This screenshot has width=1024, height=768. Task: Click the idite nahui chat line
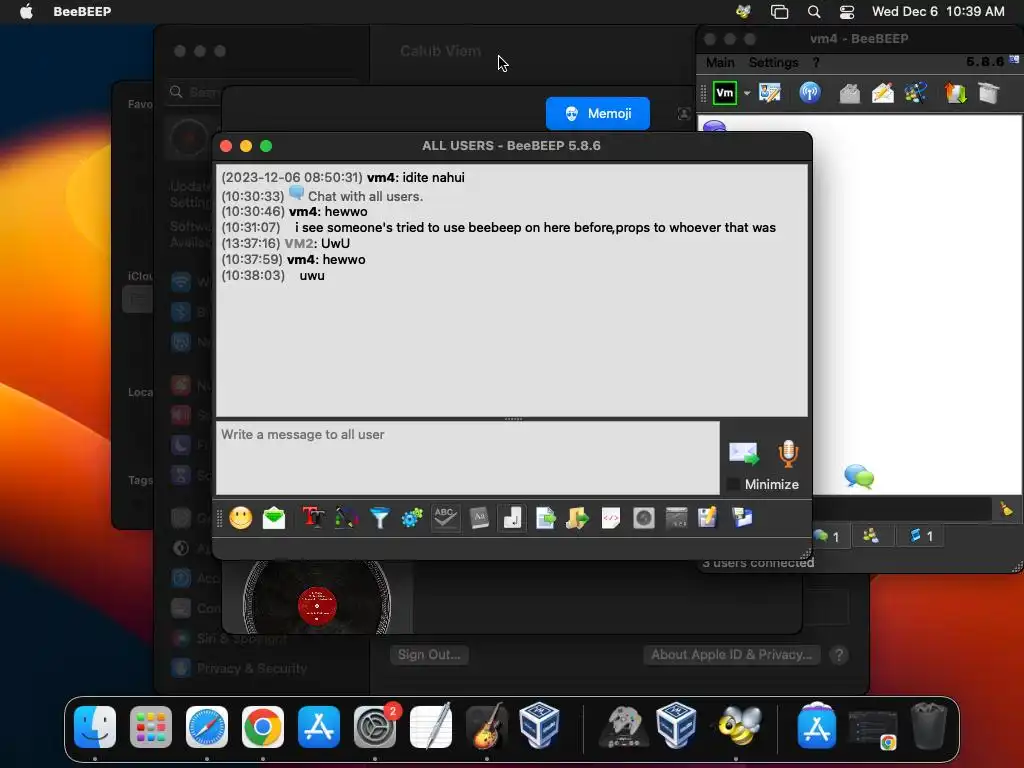point(343,178)
